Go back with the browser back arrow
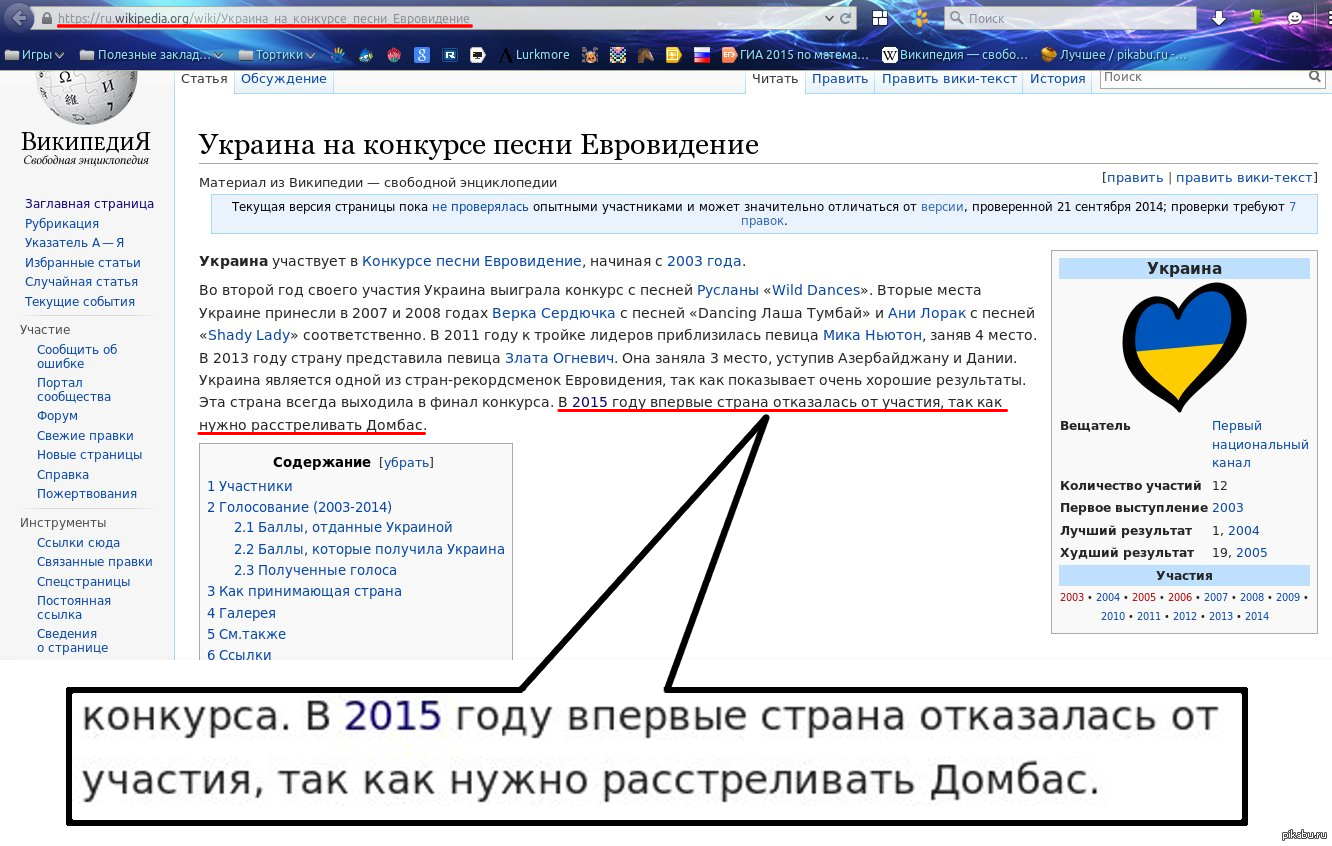Screen dimensions: 1332x846 [x=17, y=18]
